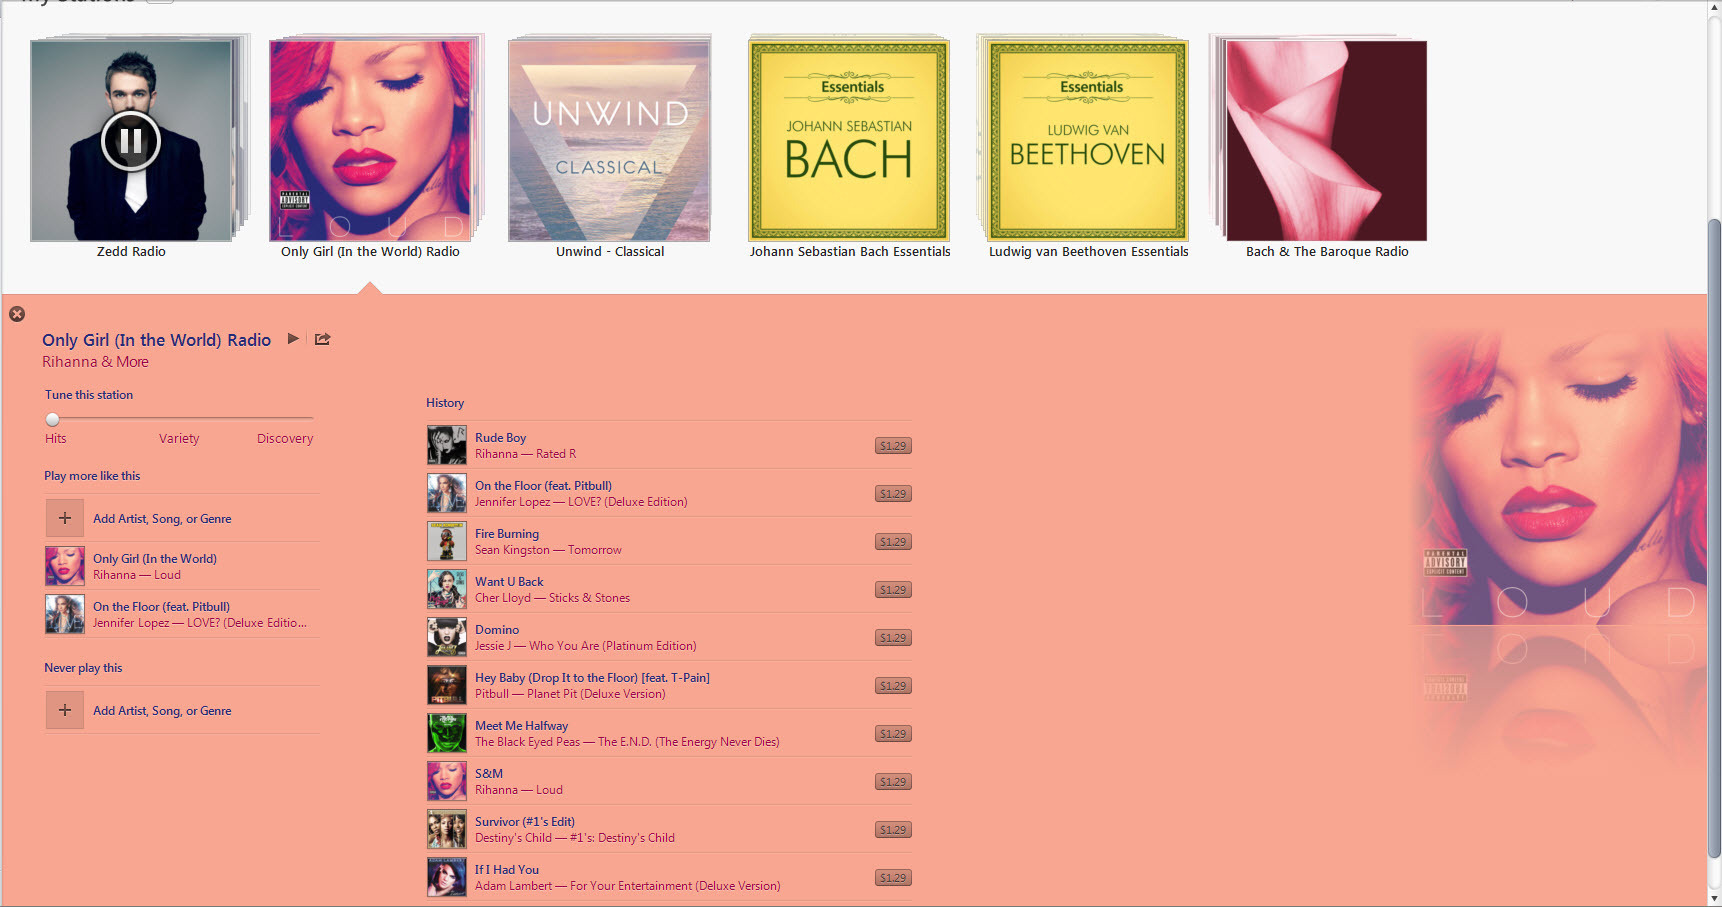The width and height of the screenshot is (1722, 907).
Task: Click Rihanna & More subtitle
Action: coord(95,362)
